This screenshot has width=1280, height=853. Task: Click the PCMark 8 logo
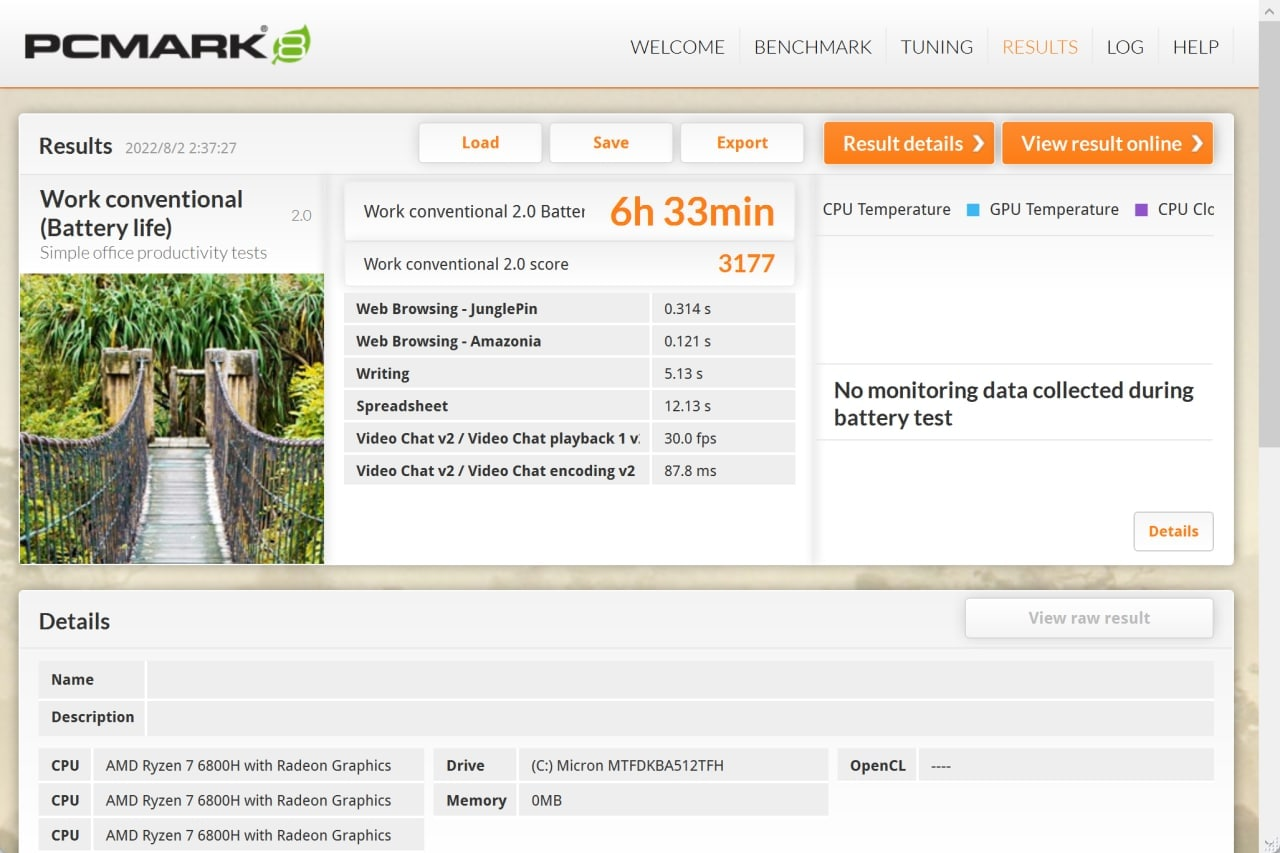(167, 46)
